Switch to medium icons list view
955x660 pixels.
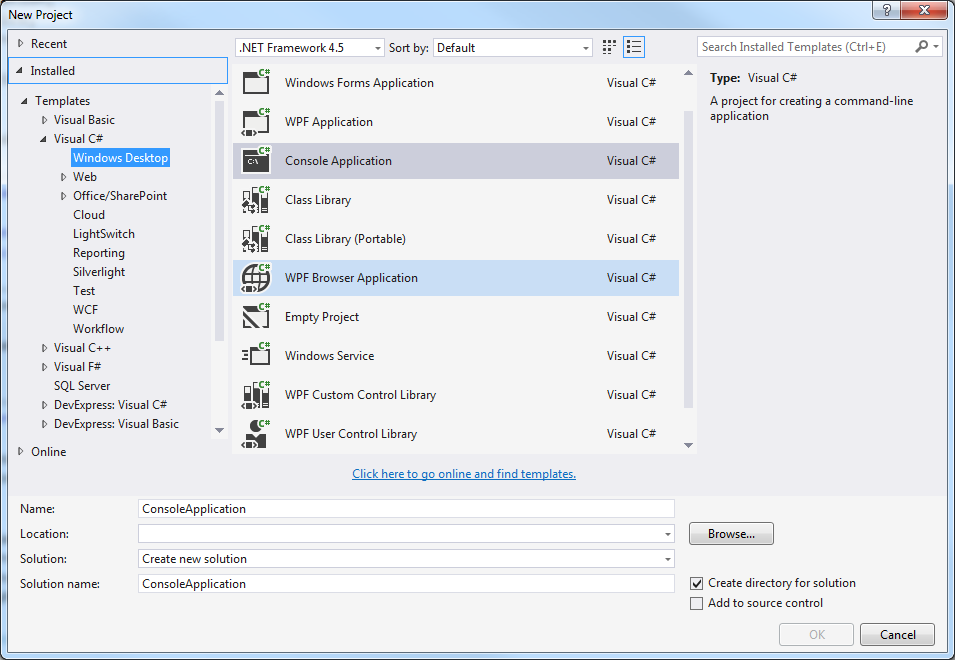coord(634,47)
